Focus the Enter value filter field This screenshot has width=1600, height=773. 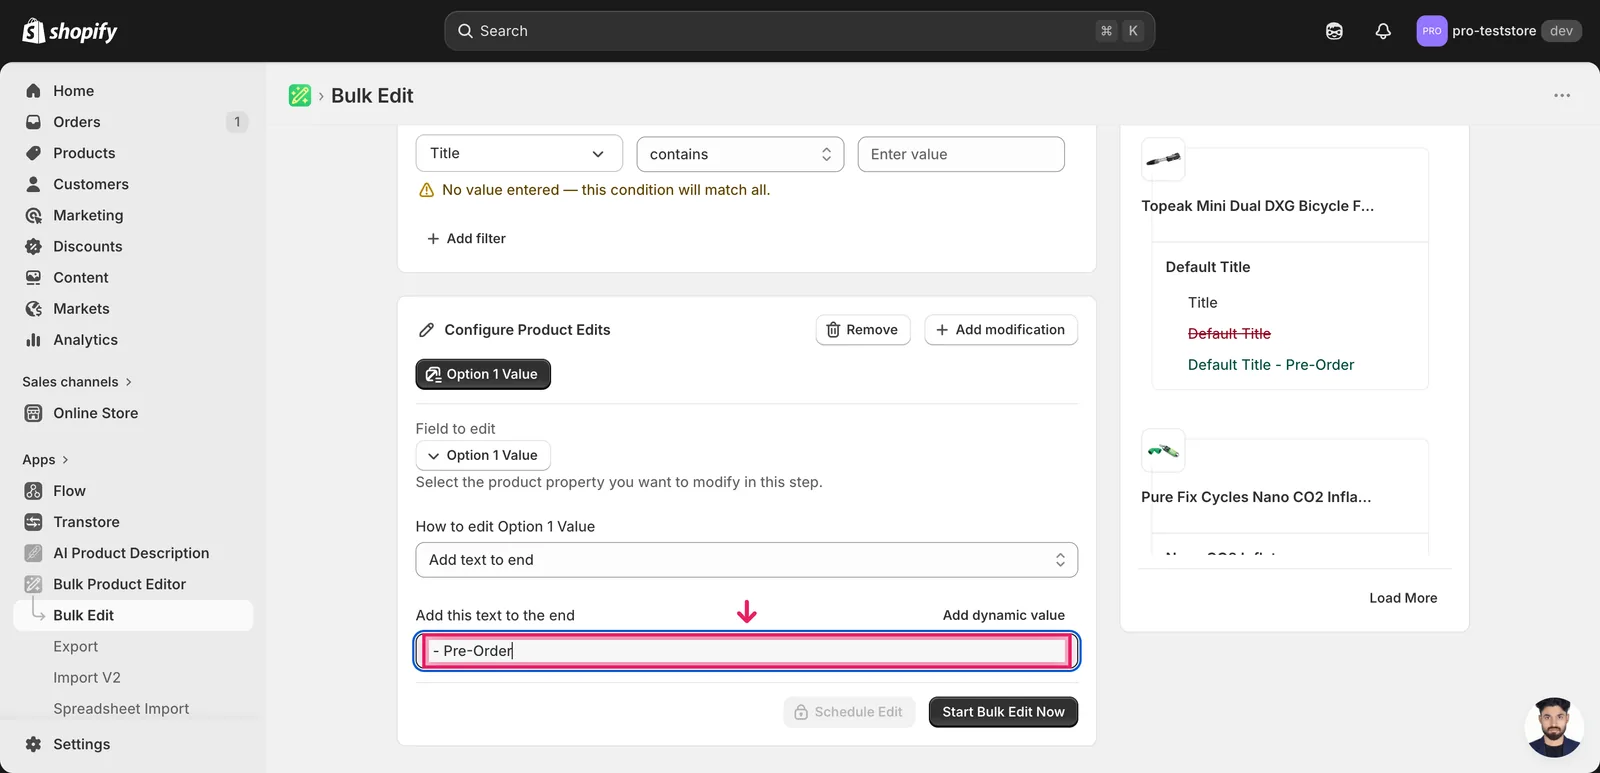[x=961, y=154]
